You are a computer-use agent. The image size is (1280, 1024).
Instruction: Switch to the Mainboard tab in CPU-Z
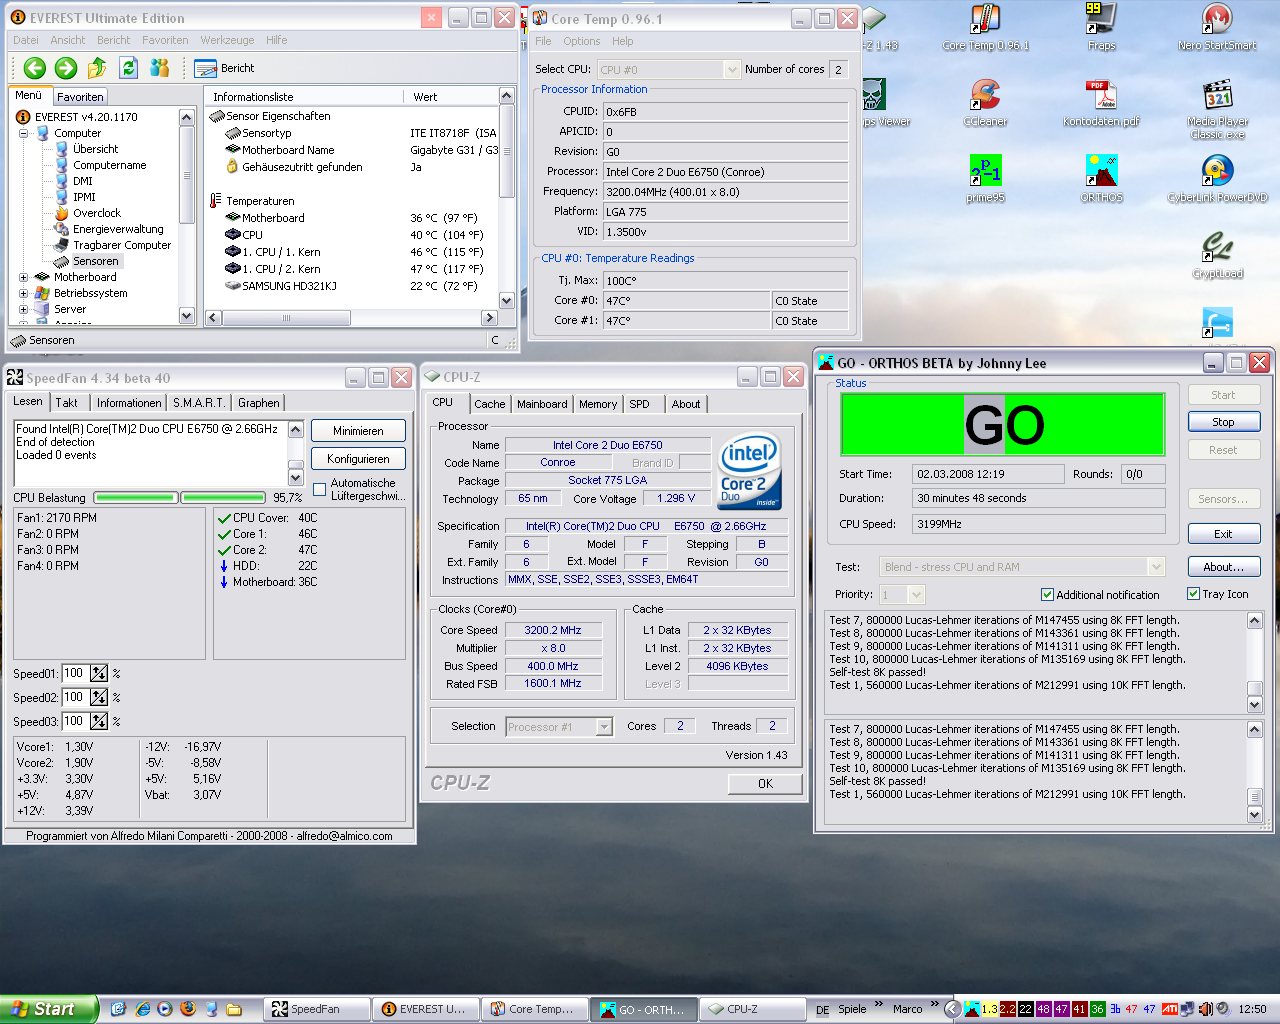point(542,404)
